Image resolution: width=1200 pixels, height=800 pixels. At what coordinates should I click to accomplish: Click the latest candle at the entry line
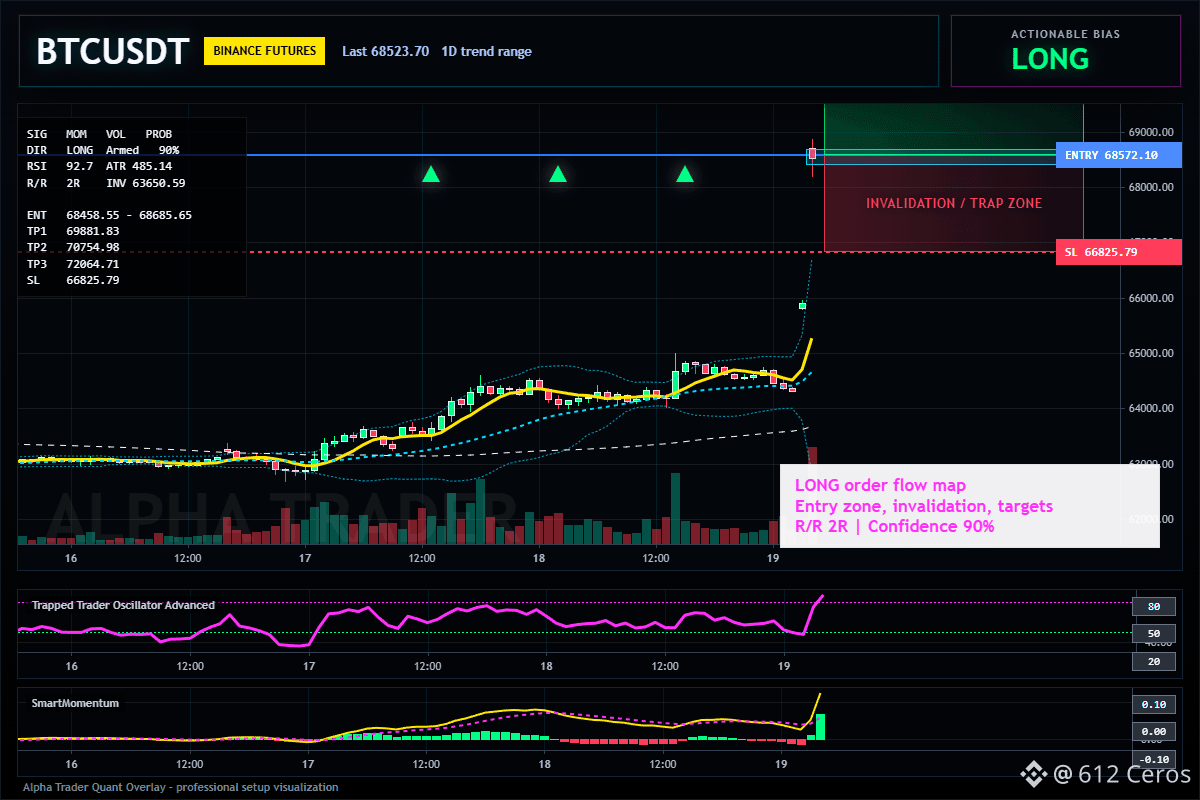click(813, 155)
